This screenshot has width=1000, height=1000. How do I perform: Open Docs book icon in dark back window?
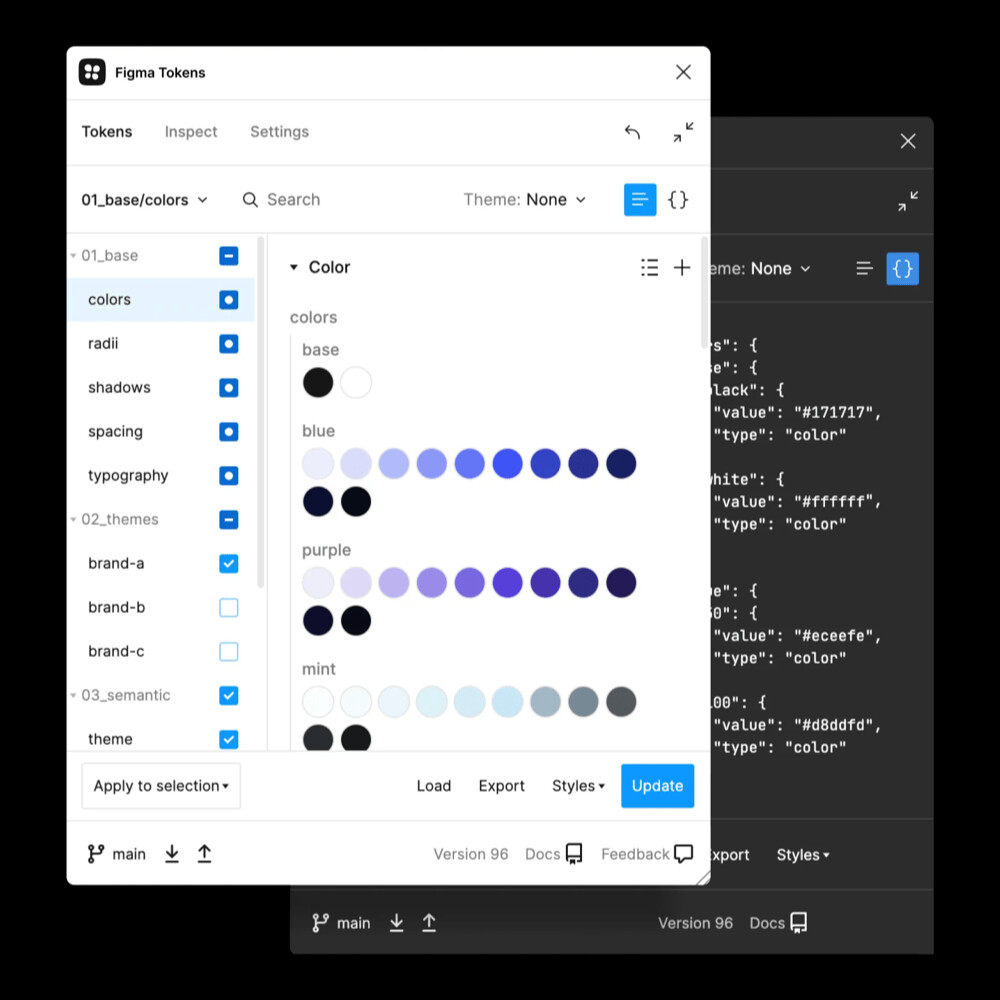[x=798, y=922]
